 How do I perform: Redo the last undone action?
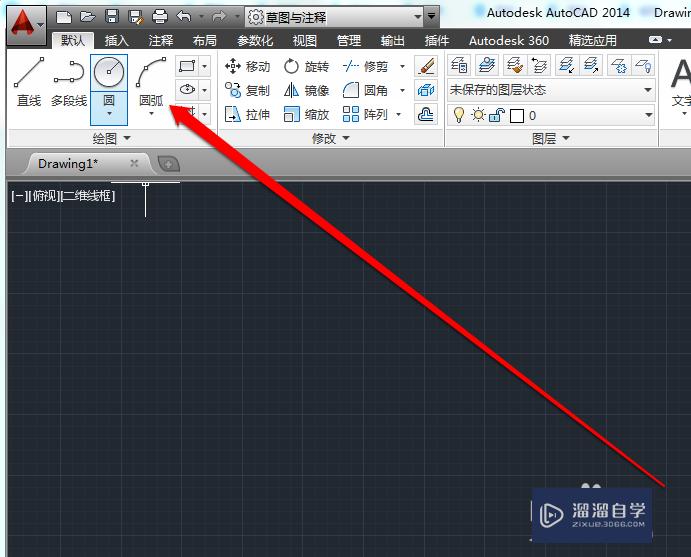click(x=219, y=17)
